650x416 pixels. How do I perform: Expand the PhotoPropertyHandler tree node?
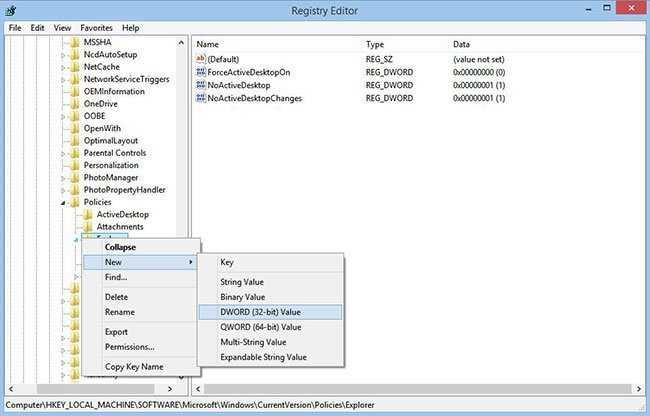pos(63,191)
